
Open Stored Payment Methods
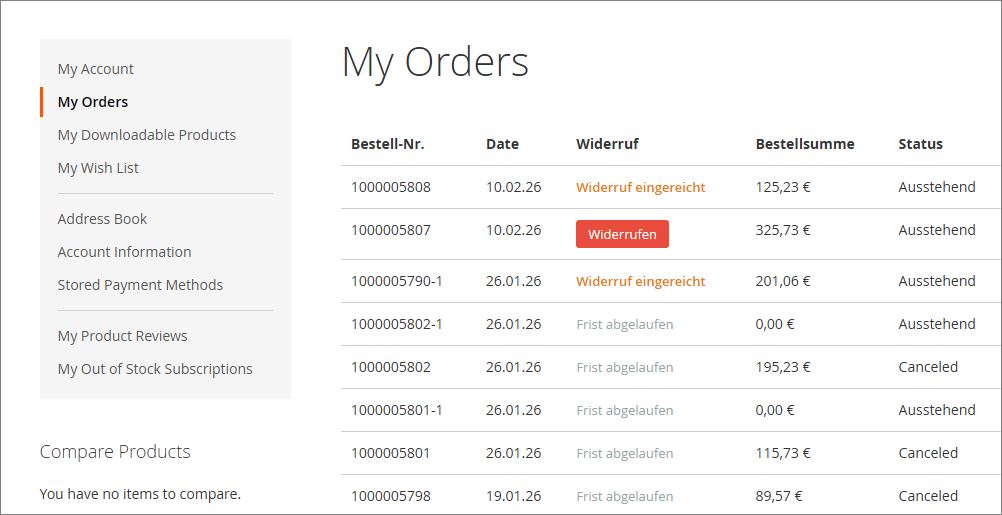pos(140,285)
